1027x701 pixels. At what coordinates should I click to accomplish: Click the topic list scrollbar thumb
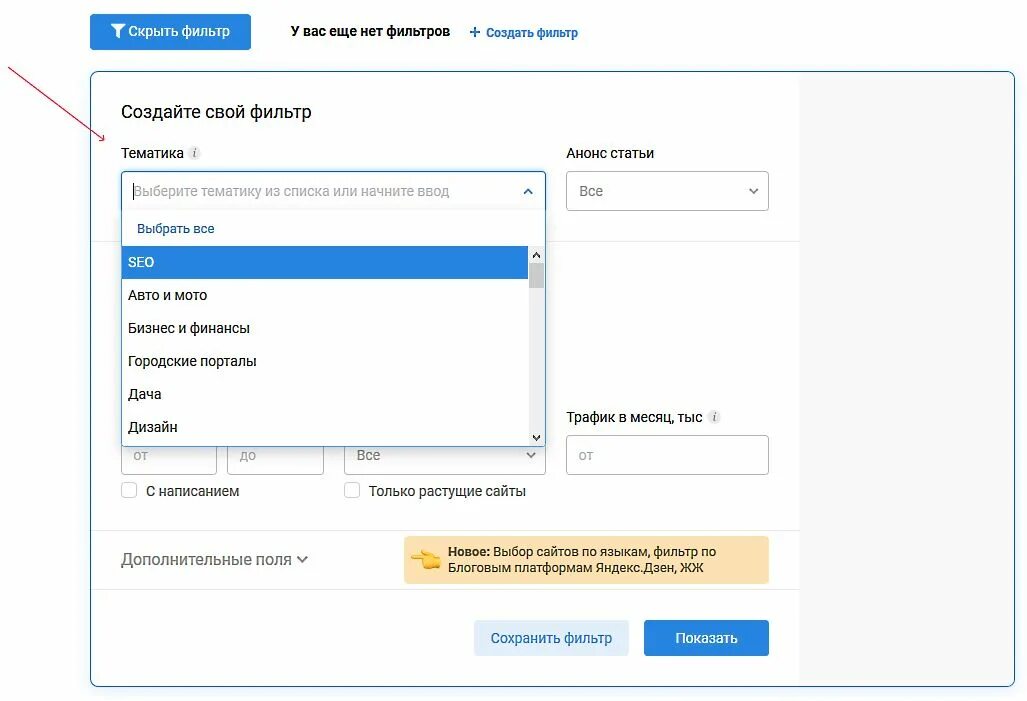click(536, 275)
